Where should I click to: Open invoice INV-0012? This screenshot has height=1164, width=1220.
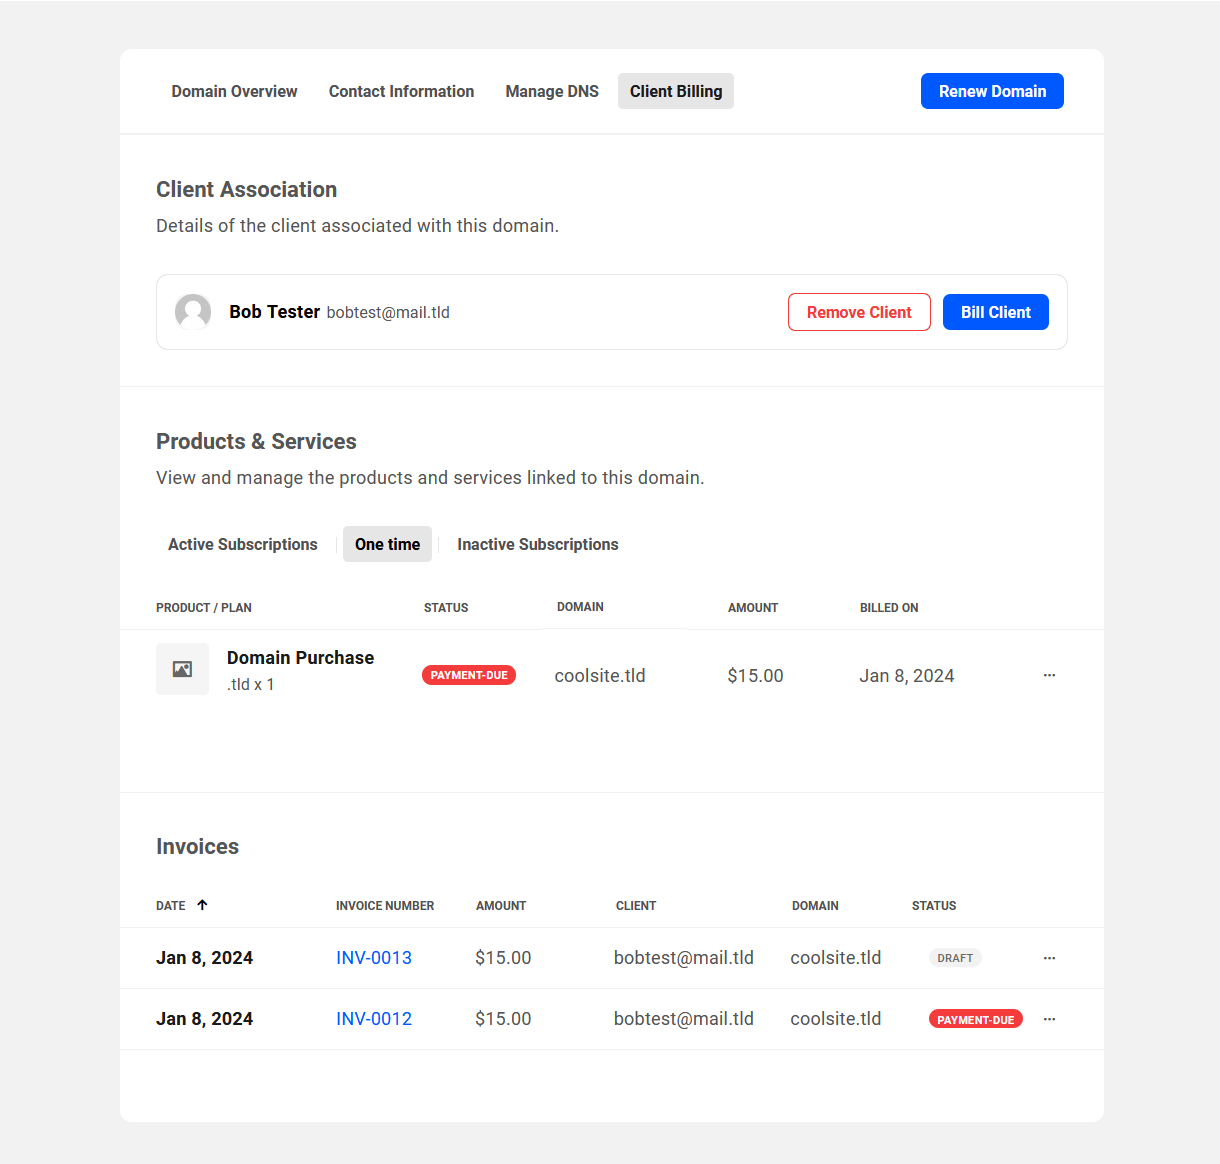tap(374, 1018)
